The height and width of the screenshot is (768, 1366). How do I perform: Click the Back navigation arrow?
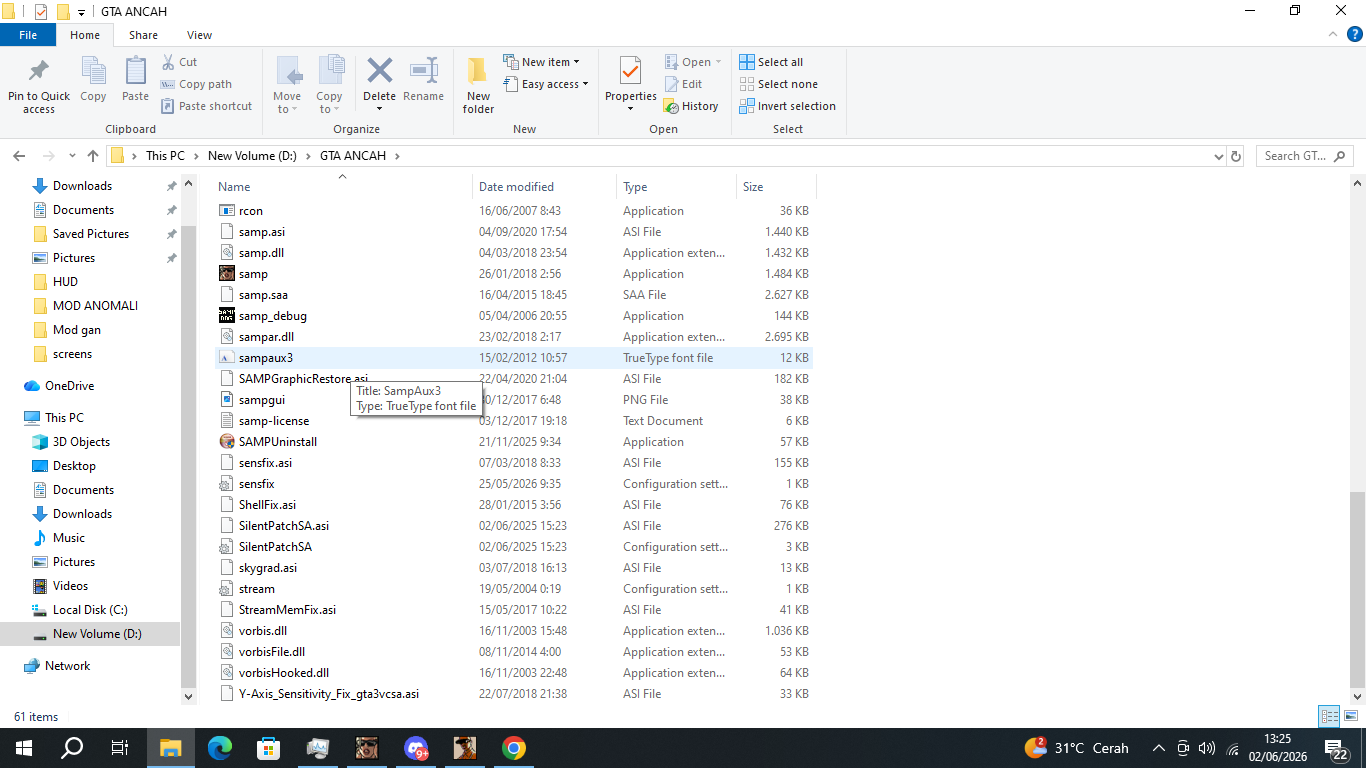click(x=18, y=156)
